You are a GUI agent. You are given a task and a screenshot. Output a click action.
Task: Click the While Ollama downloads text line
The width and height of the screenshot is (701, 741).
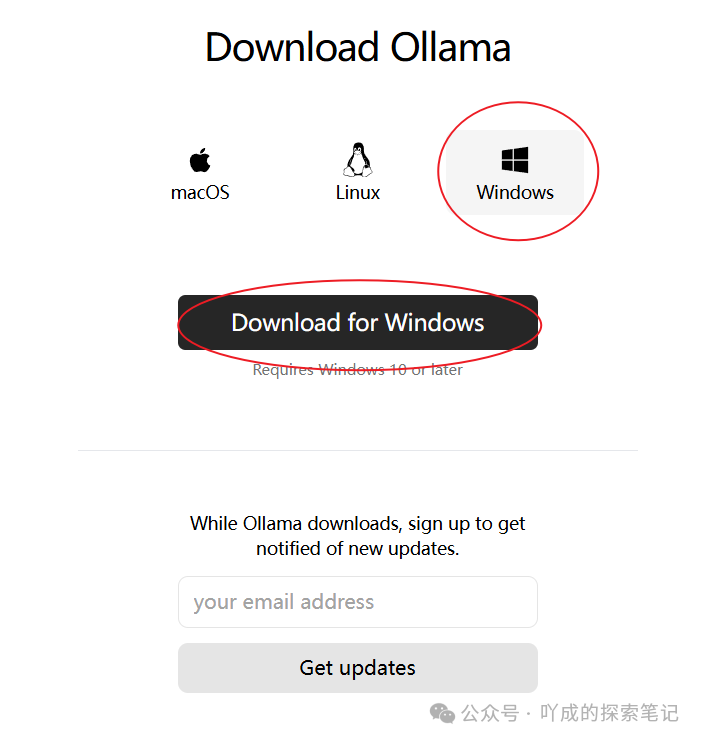(x=358, y=524)
